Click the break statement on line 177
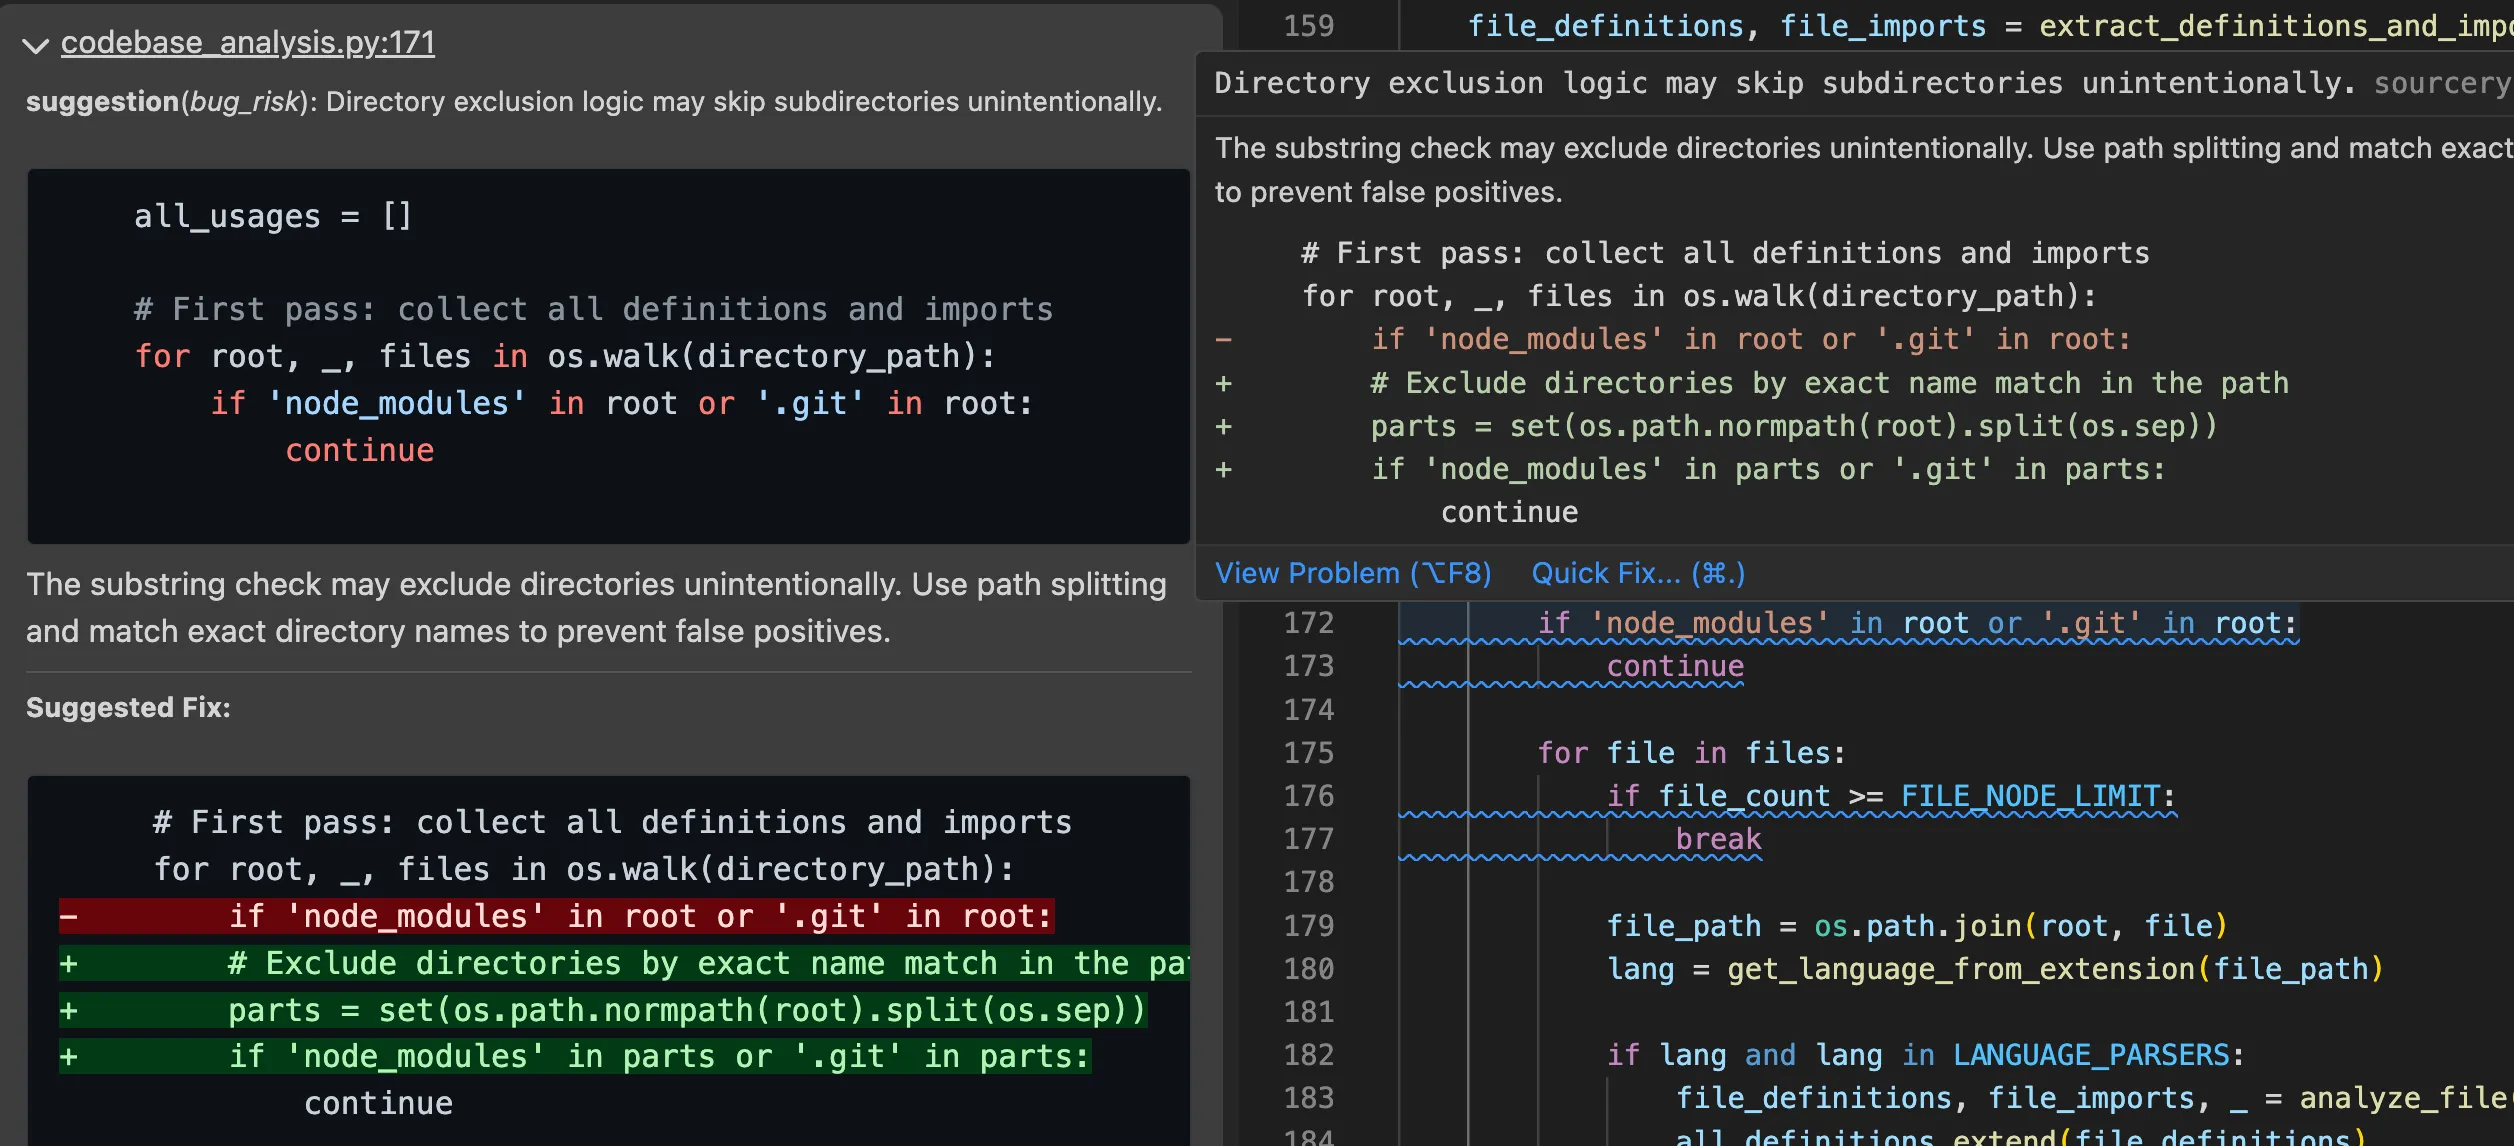The height and width of the screenshot is (1146, 2514). coord(1719,838)
